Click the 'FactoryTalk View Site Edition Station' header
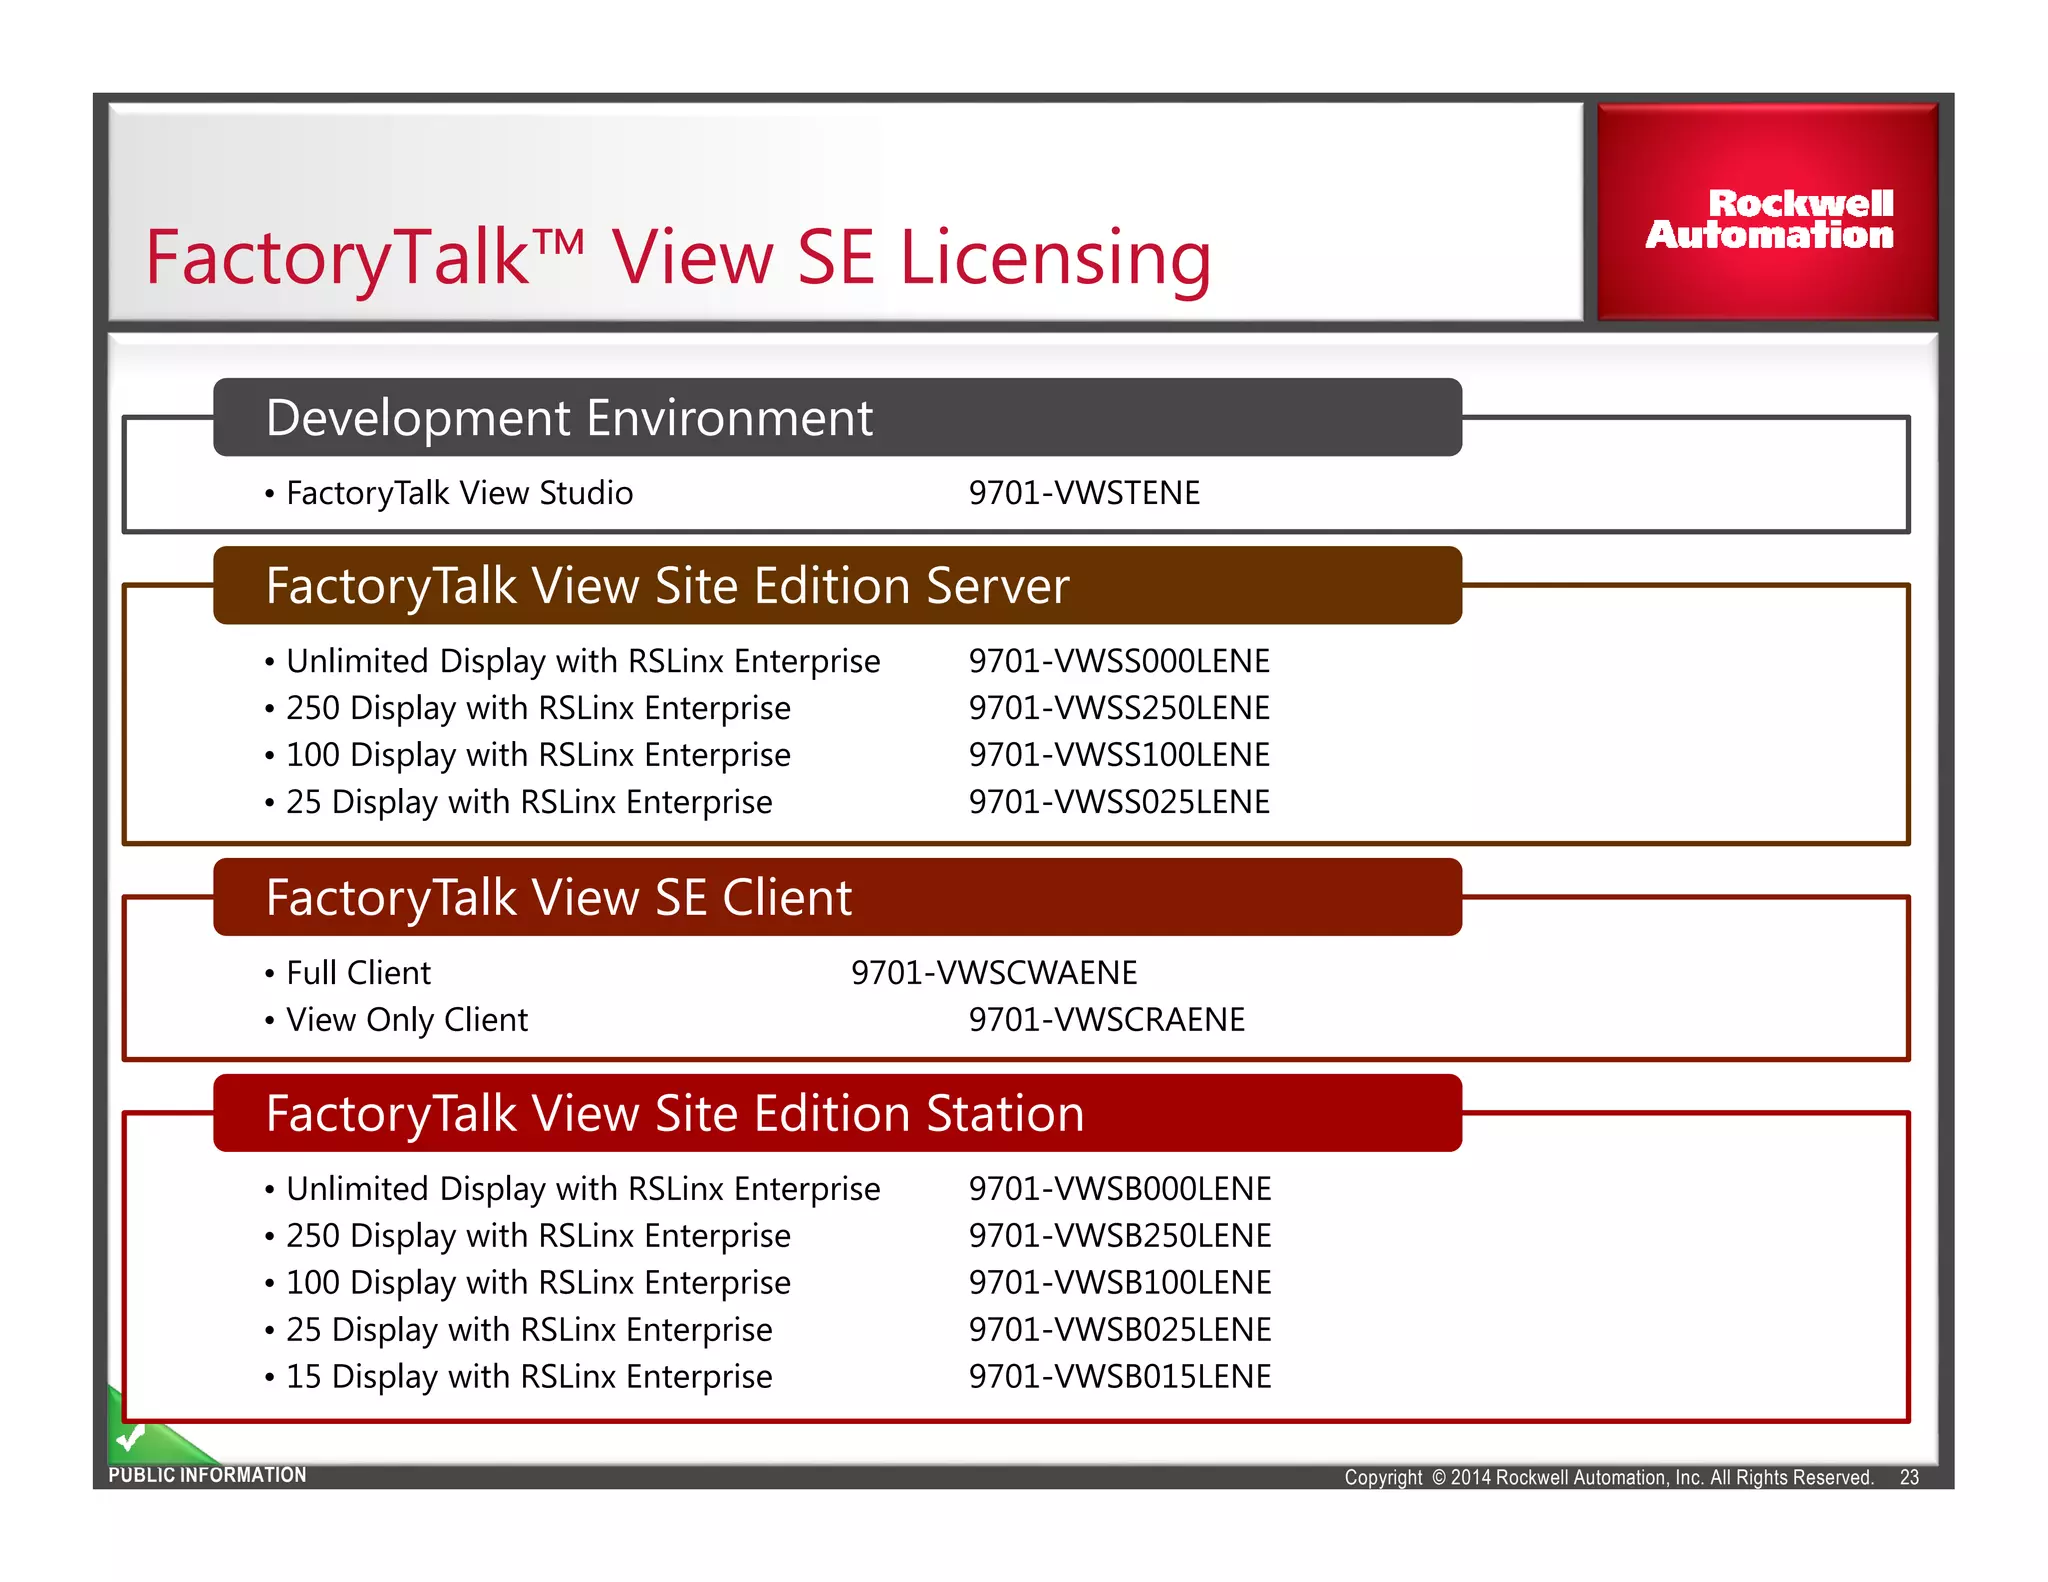Screen dimensions: 2048x1582 click(x=837, y=1113)
